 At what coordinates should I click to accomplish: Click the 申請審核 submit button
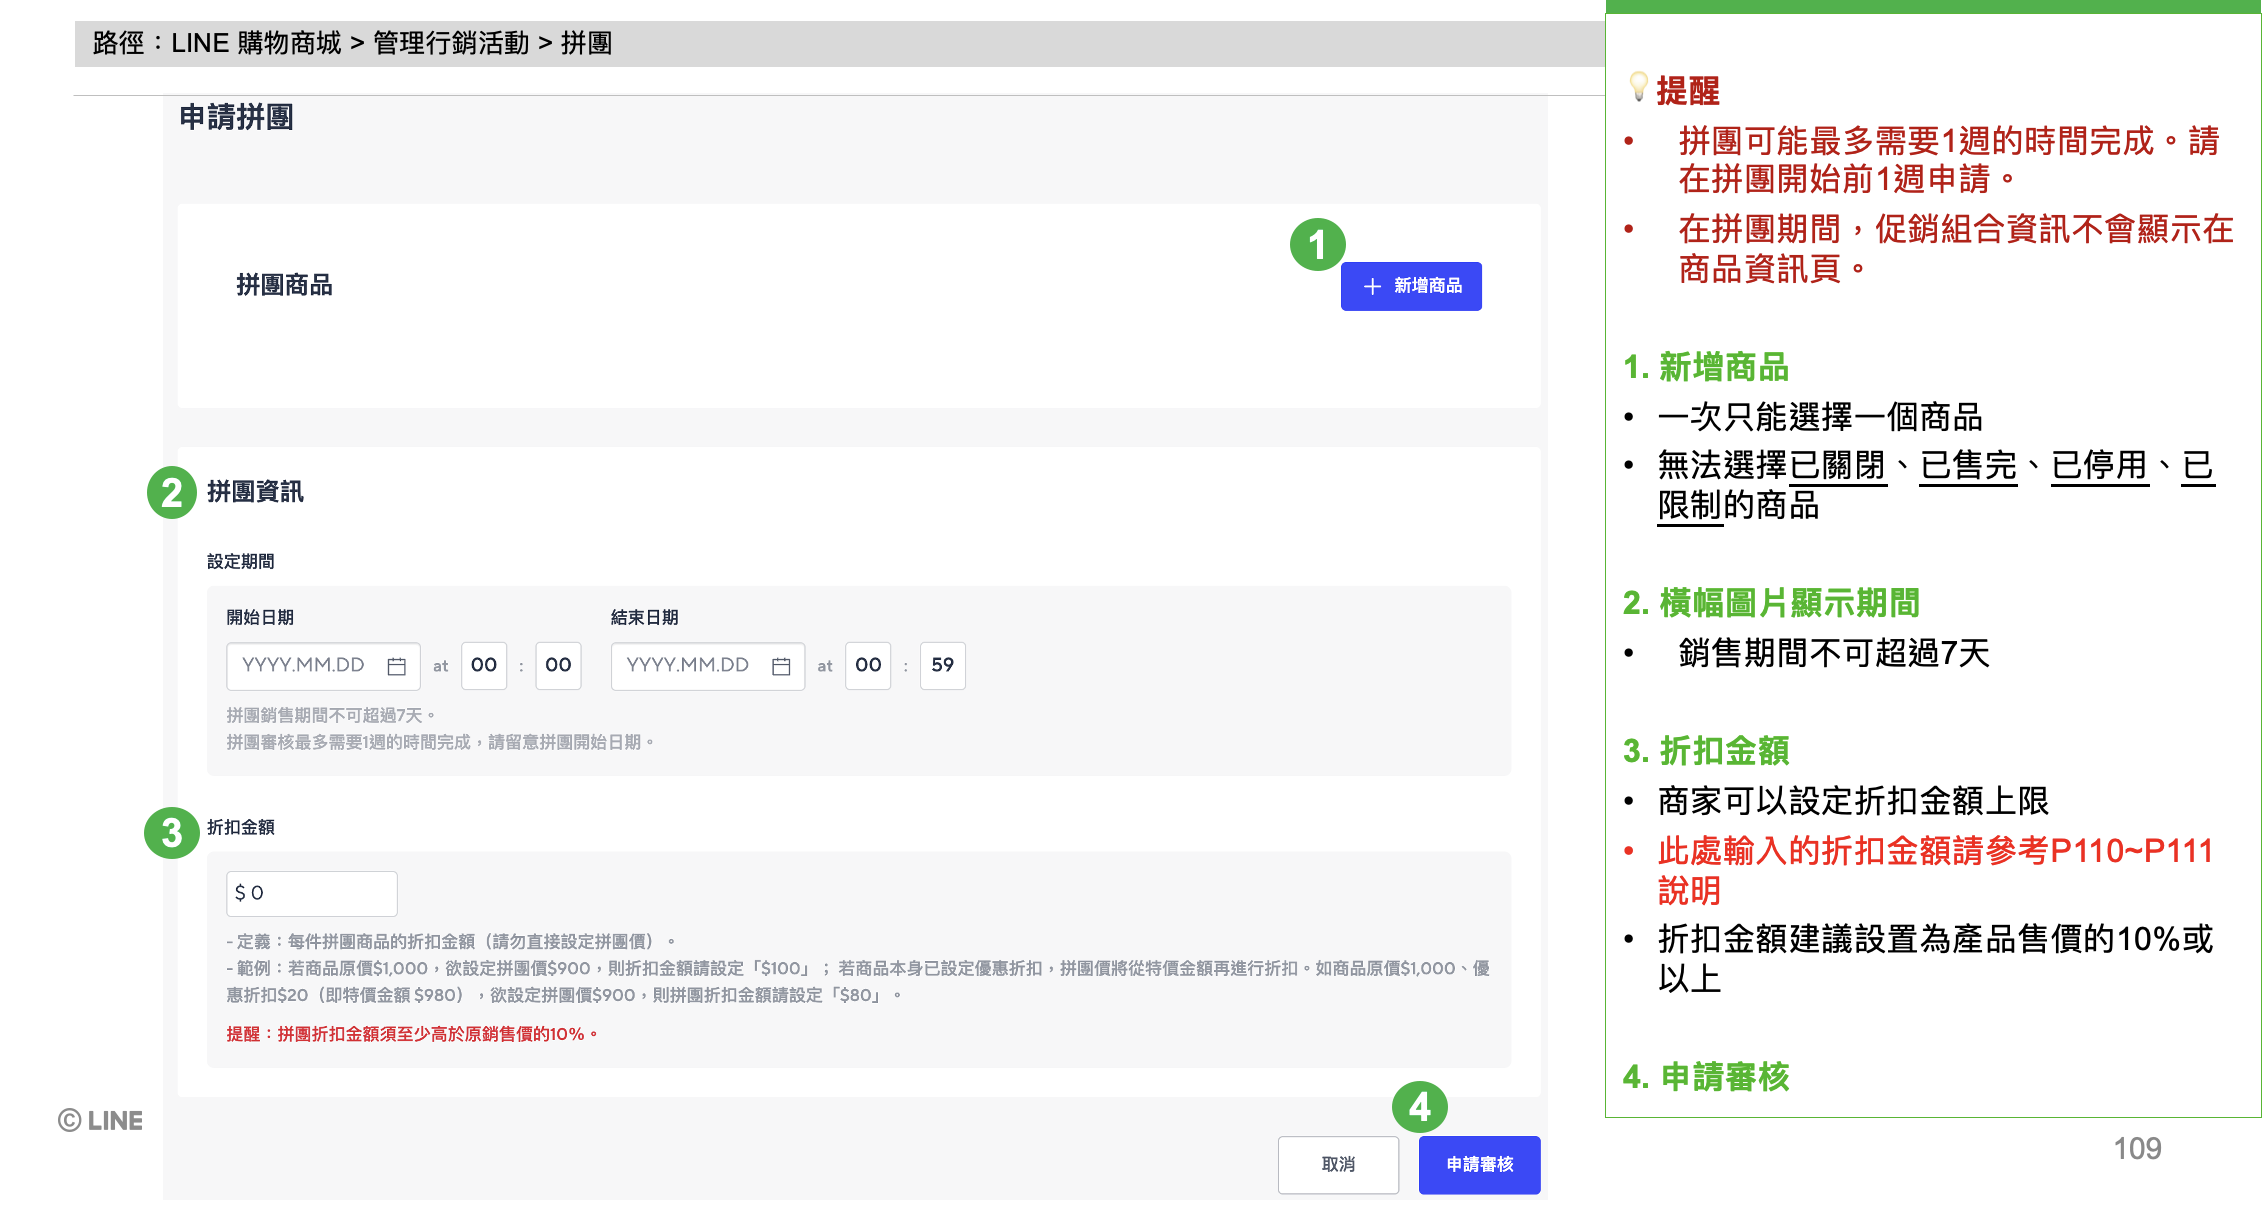[x=1479, y=1164]
